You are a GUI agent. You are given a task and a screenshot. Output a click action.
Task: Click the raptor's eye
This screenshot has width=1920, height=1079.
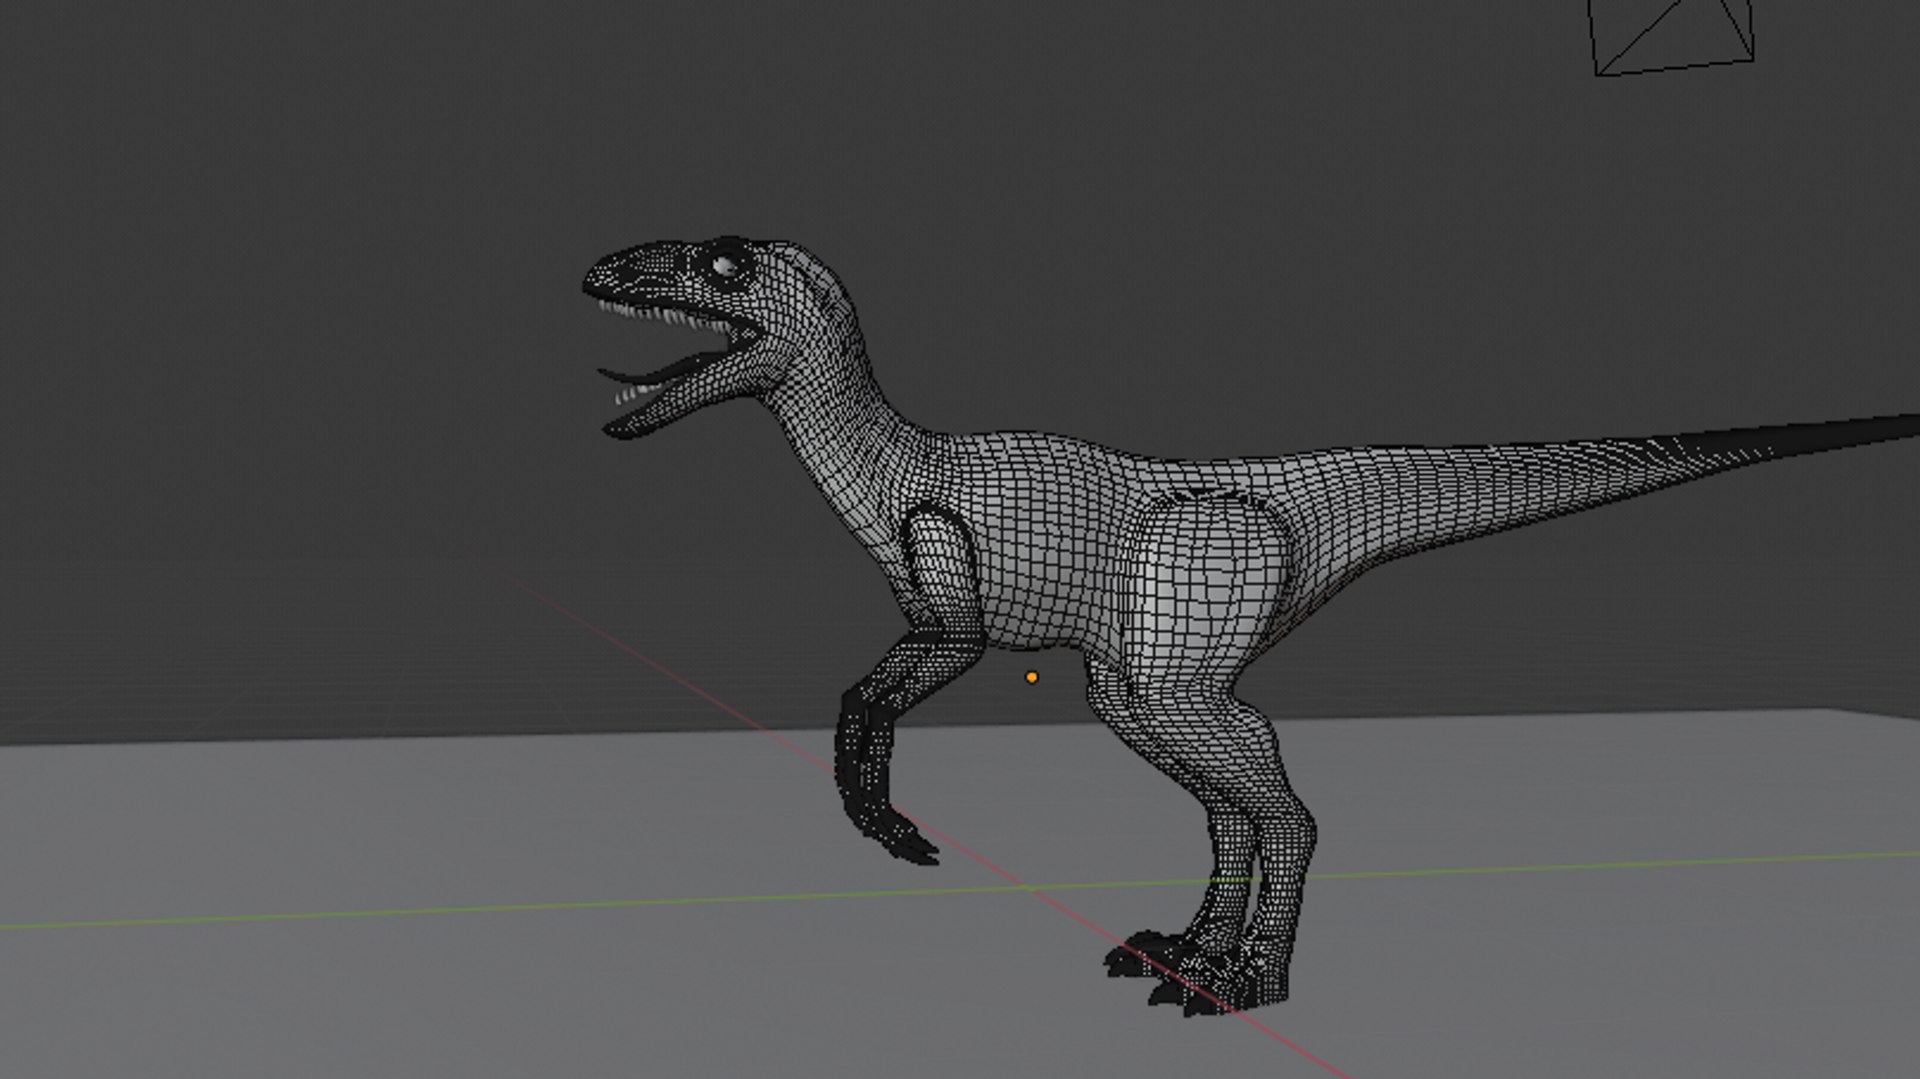[725, 265]
